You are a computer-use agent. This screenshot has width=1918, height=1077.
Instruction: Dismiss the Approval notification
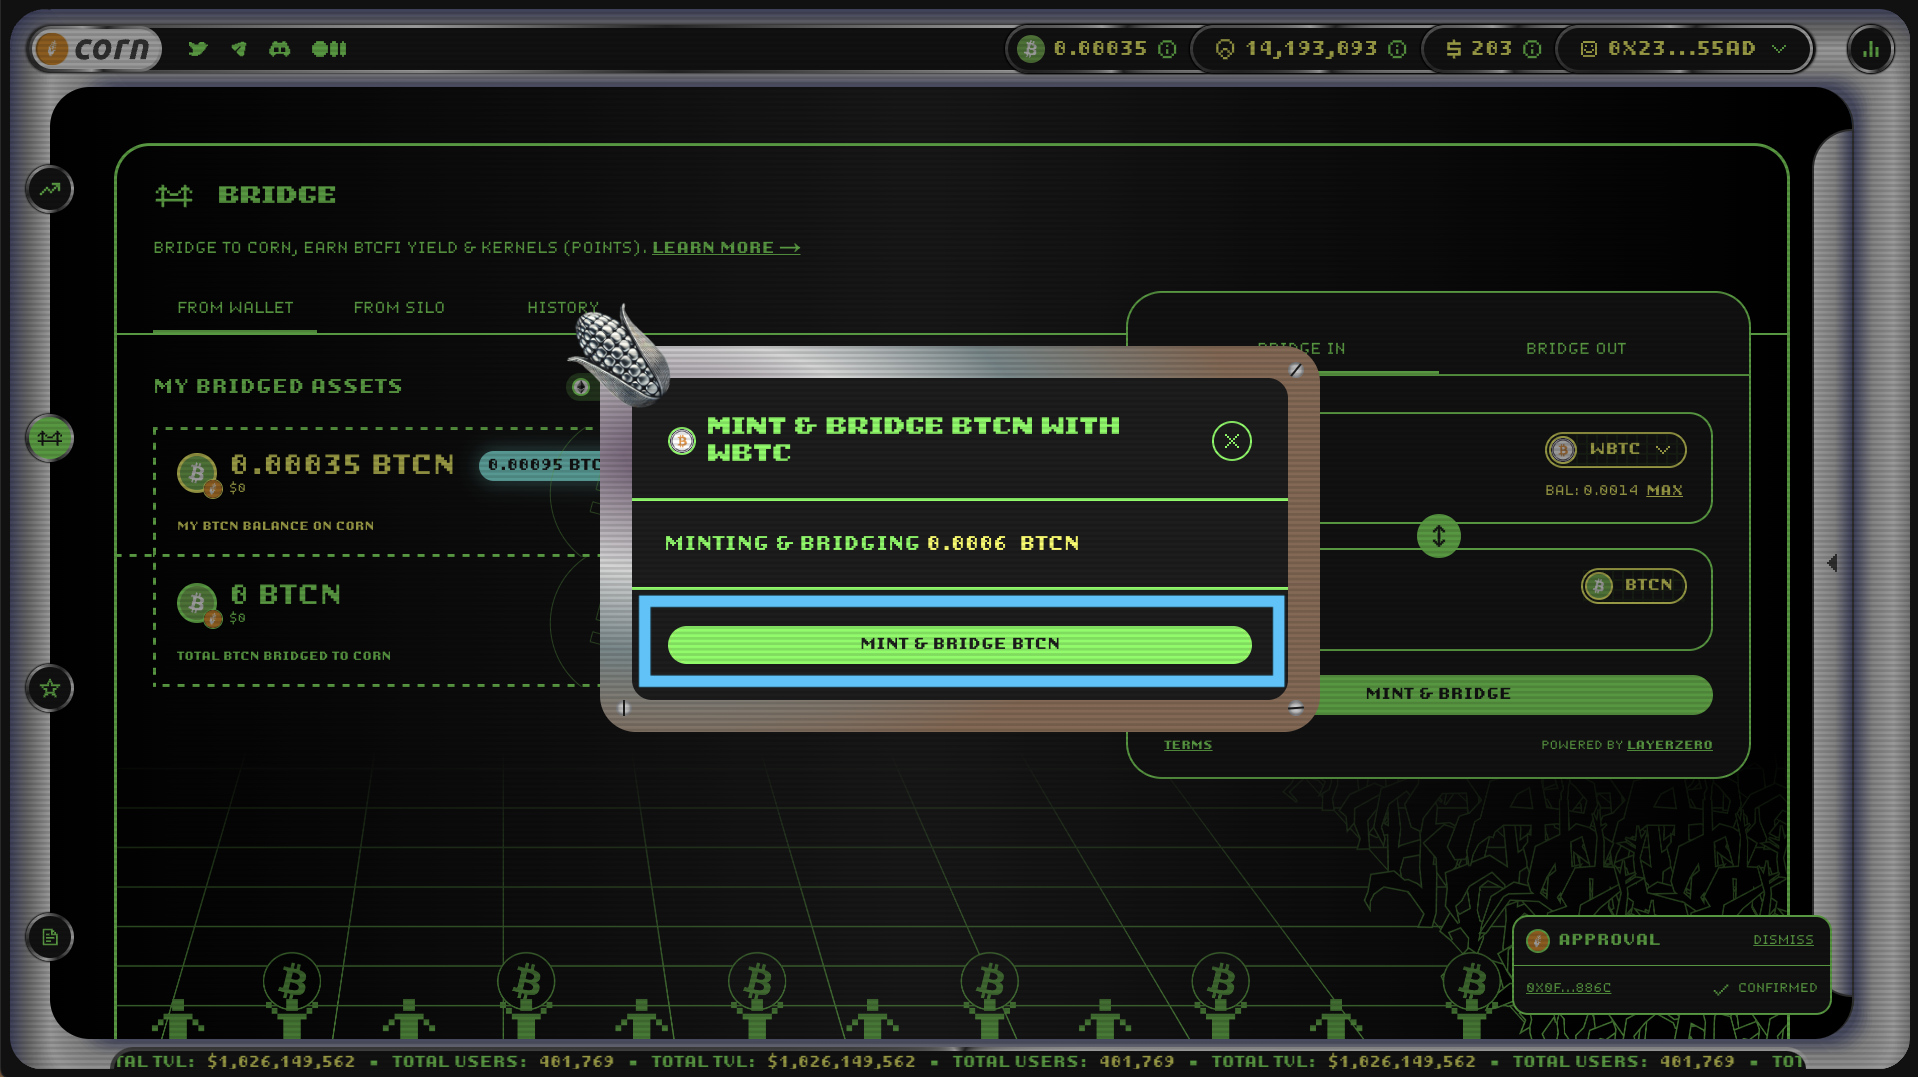click(x=1782, y=940)
